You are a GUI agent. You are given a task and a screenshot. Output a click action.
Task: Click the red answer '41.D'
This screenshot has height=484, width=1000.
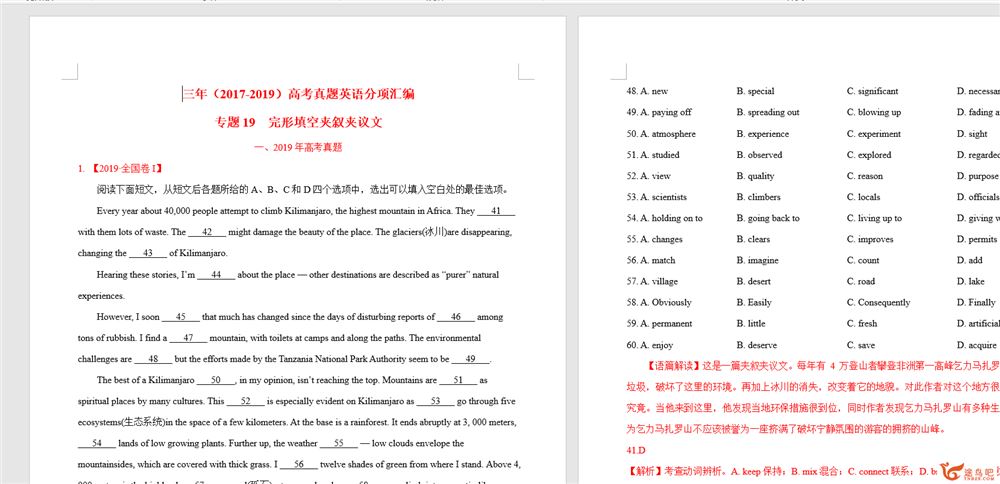click(636, 450)
